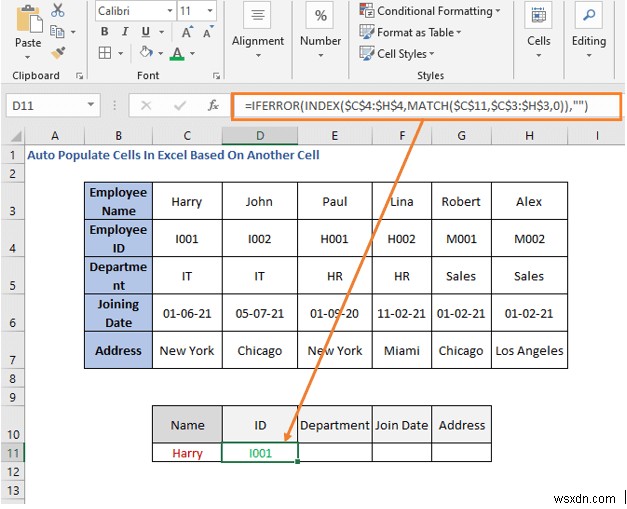This screenshot has height=509, width=627.
Task: Open the Name Box dropdown arrow
Action: 91,105
